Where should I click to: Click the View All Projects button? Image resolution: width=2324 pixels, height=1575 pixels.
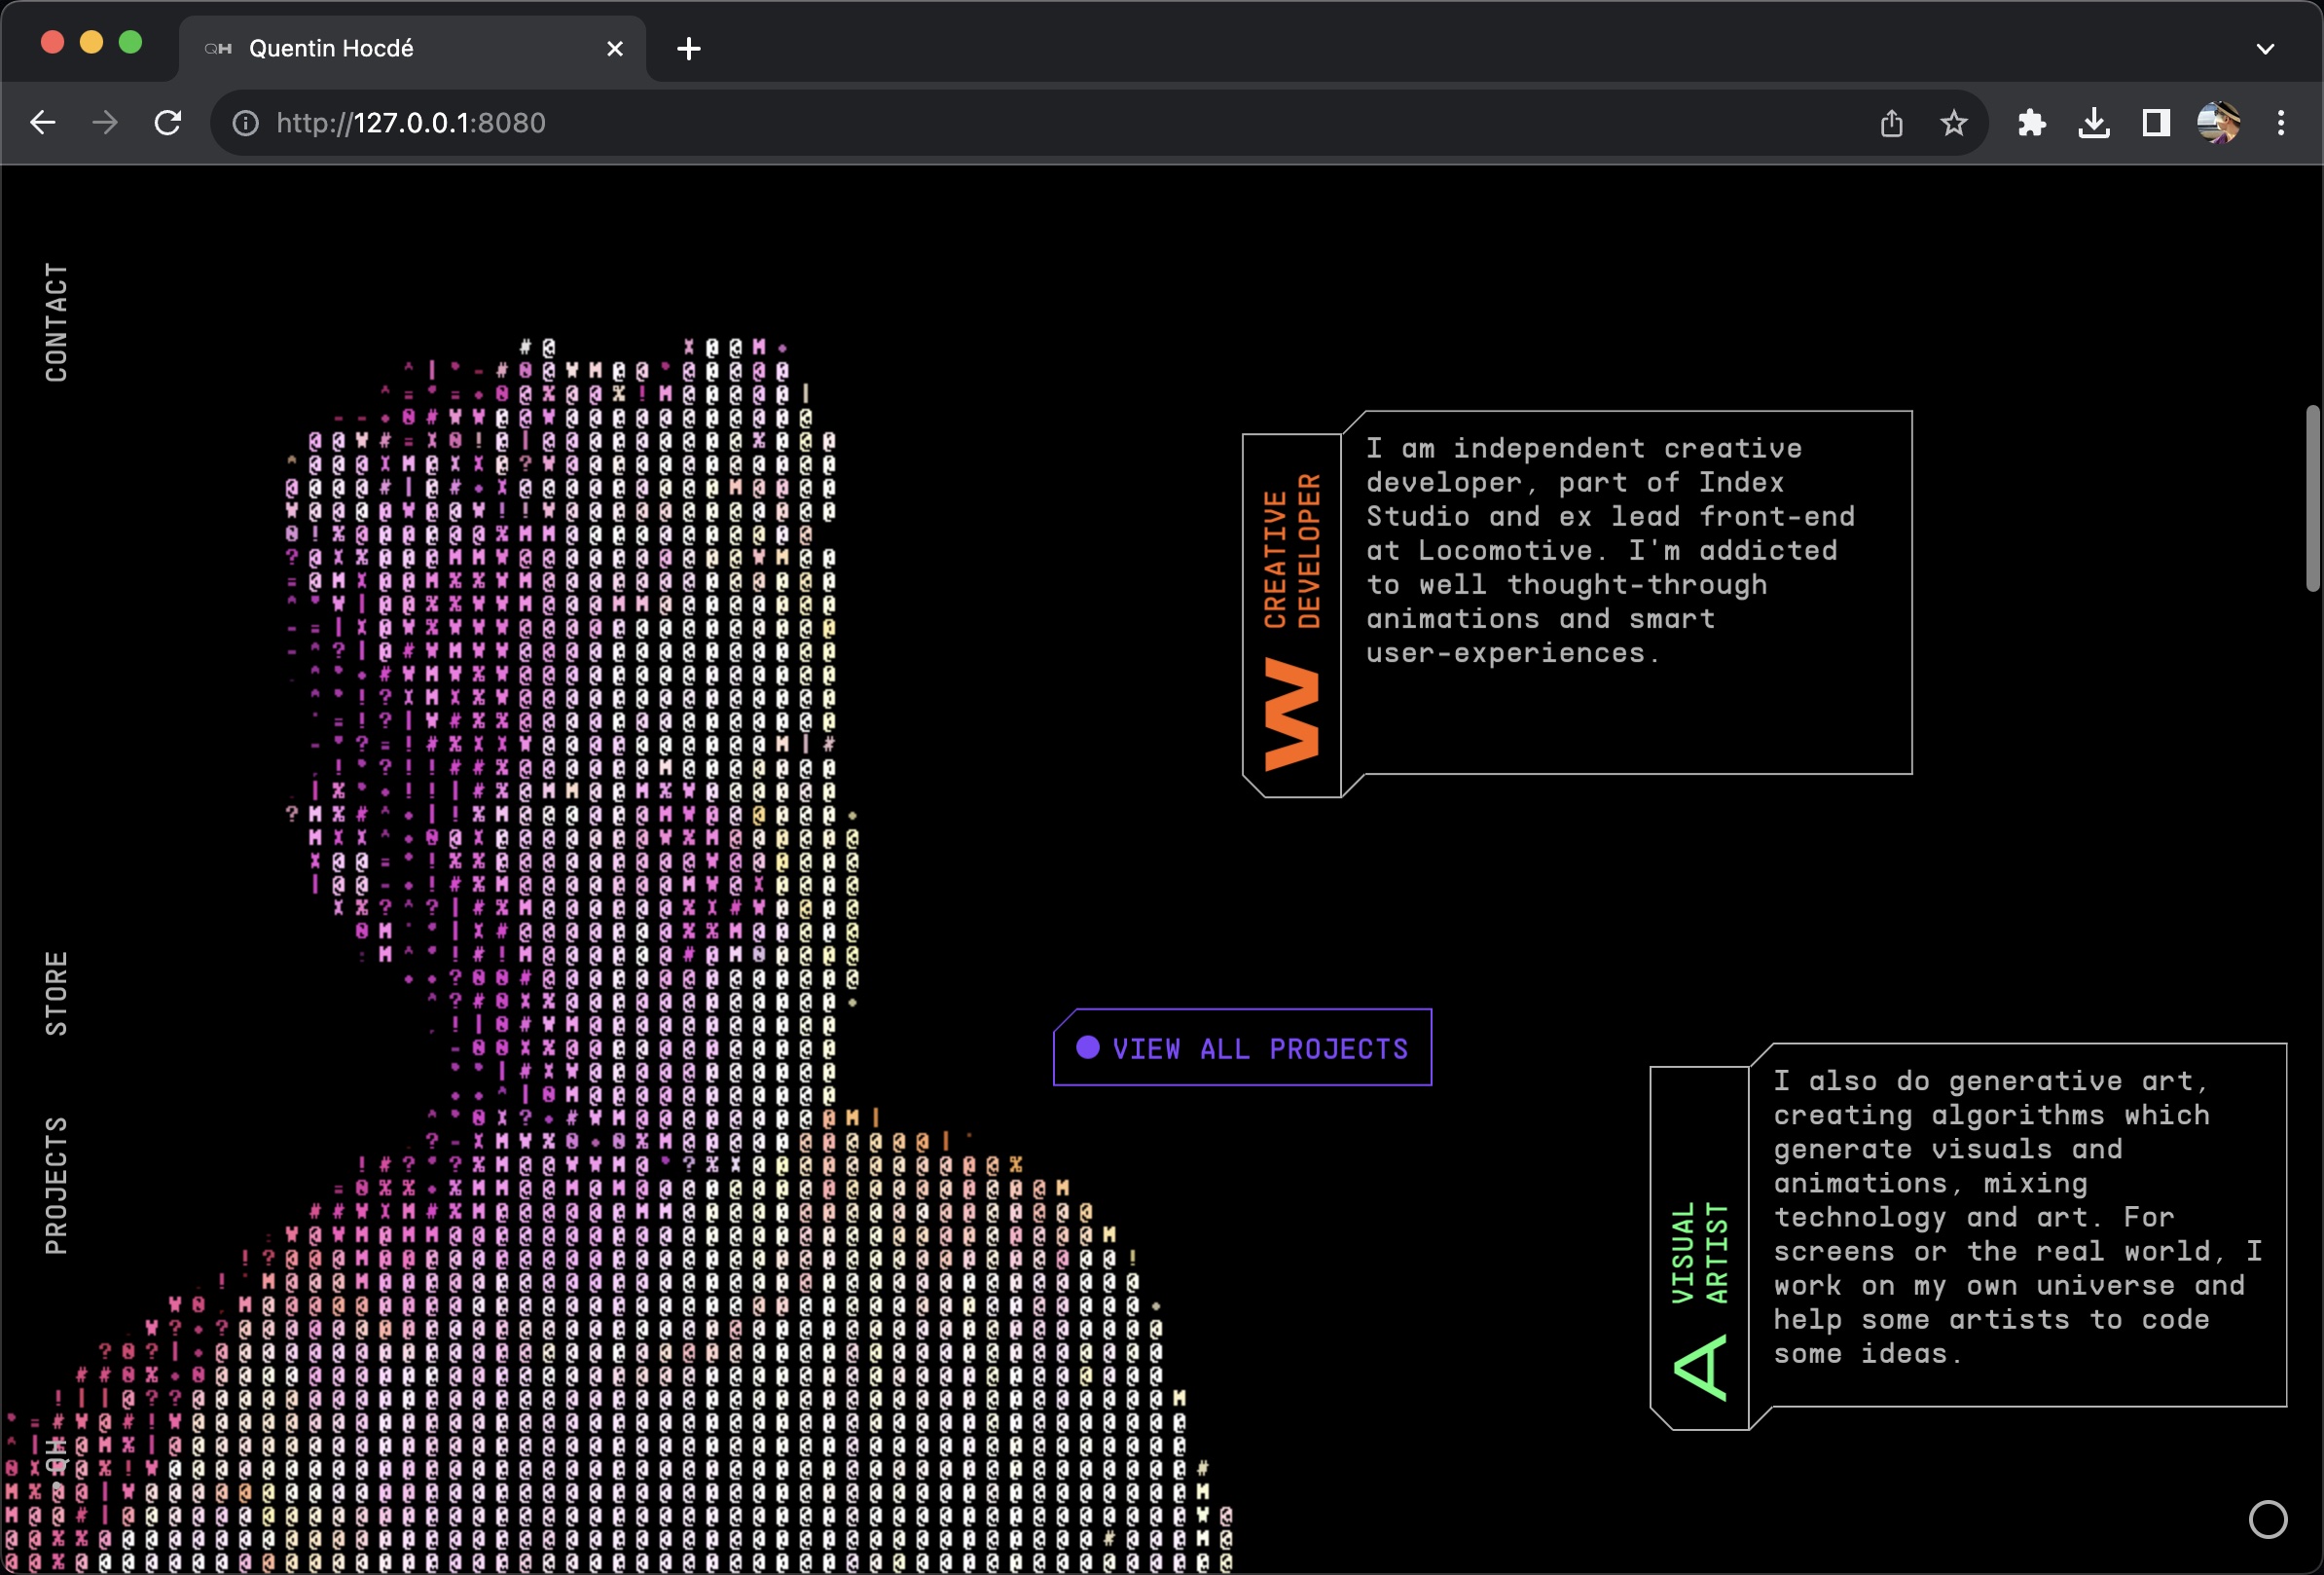[1242, 1048]
